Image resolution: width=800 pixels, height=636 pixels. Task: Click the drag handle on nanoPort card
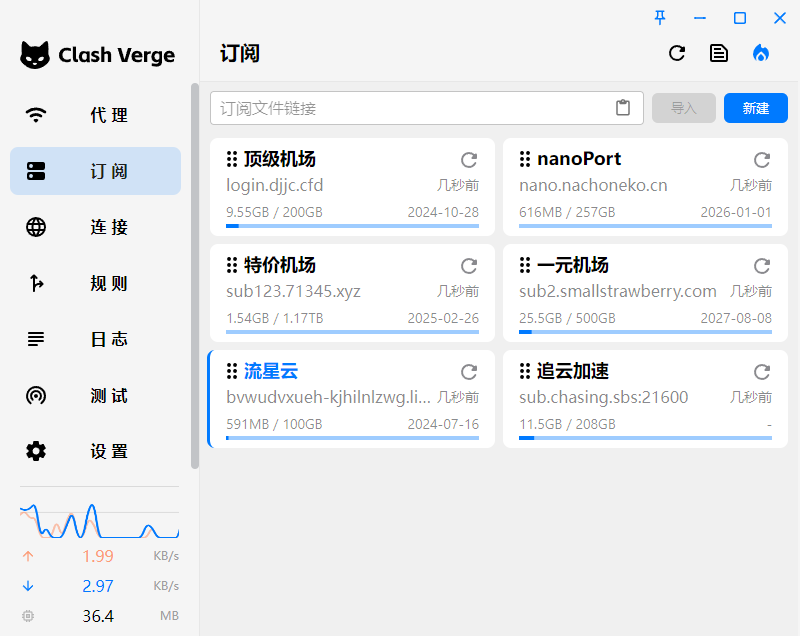tap(525, 159)
